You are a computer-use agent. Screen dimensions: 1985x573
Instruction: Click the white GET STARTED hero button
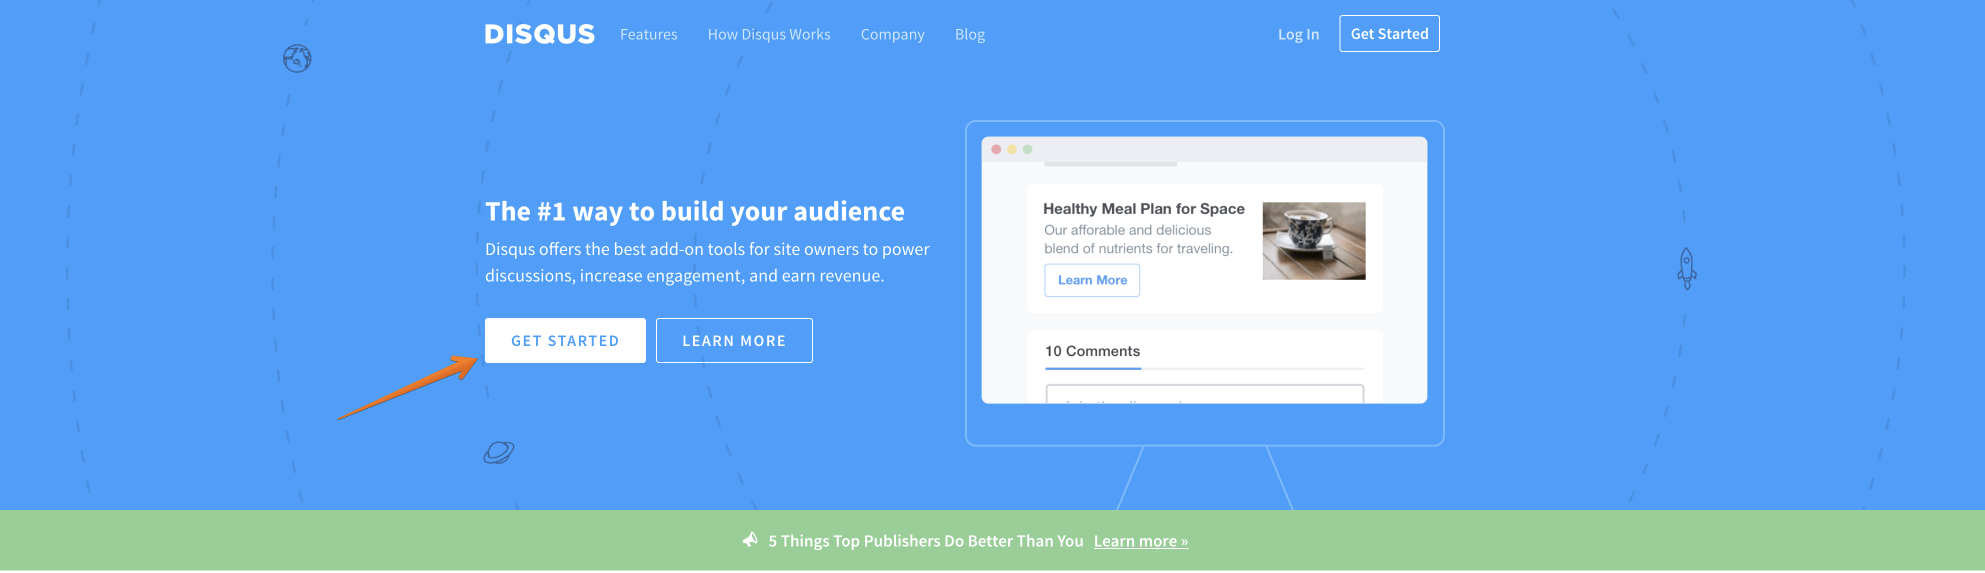coord(565,340)
